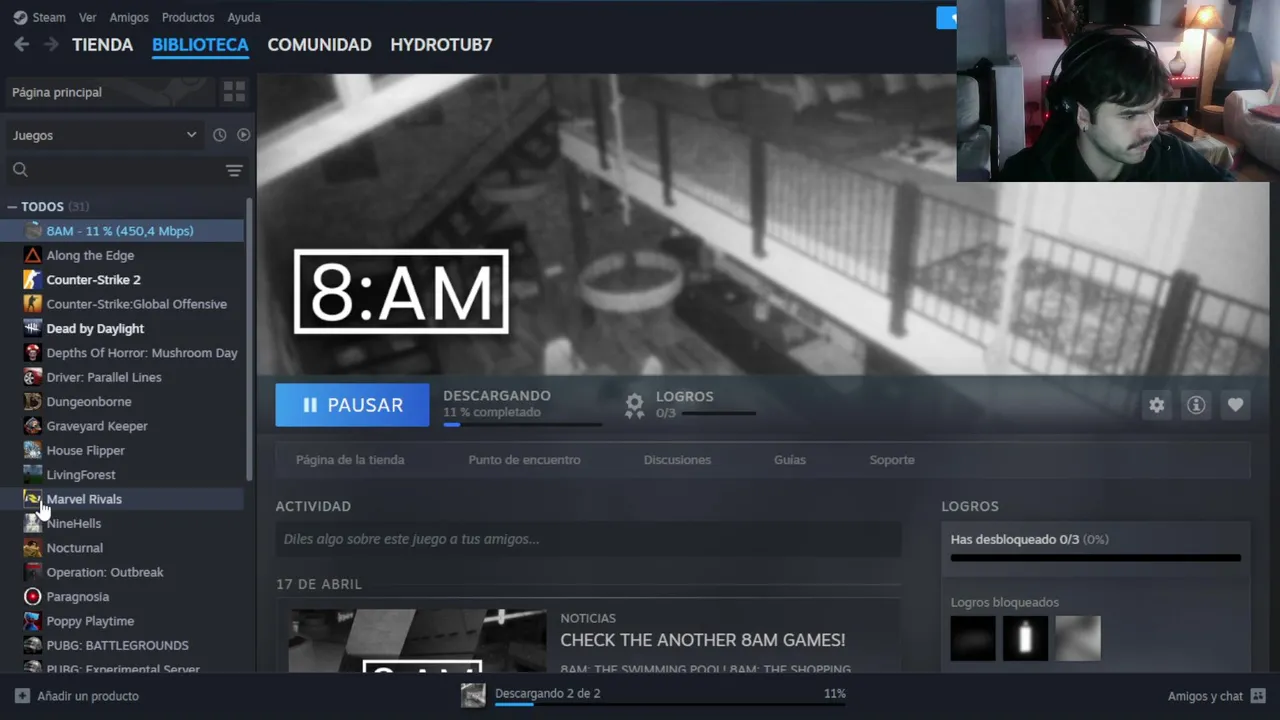Go forward with the right arrow
This screenshot has height=720, width=1280.
click(51, 44)
